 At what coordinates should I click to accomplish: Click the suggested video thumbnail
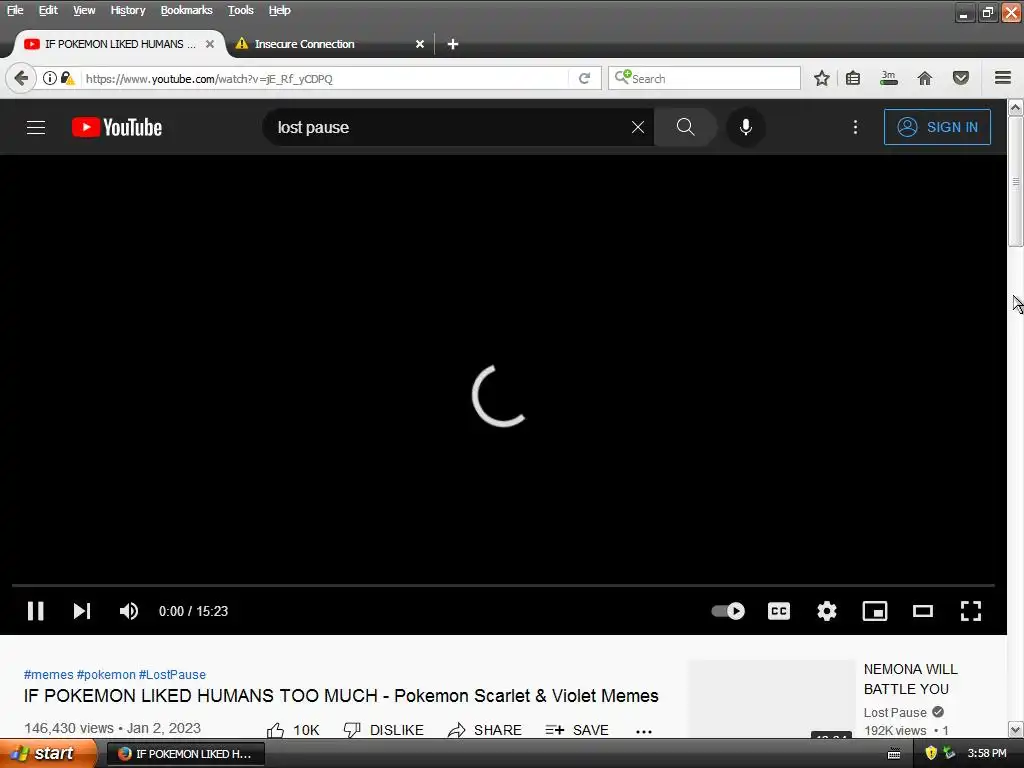(x=771, y=699)
